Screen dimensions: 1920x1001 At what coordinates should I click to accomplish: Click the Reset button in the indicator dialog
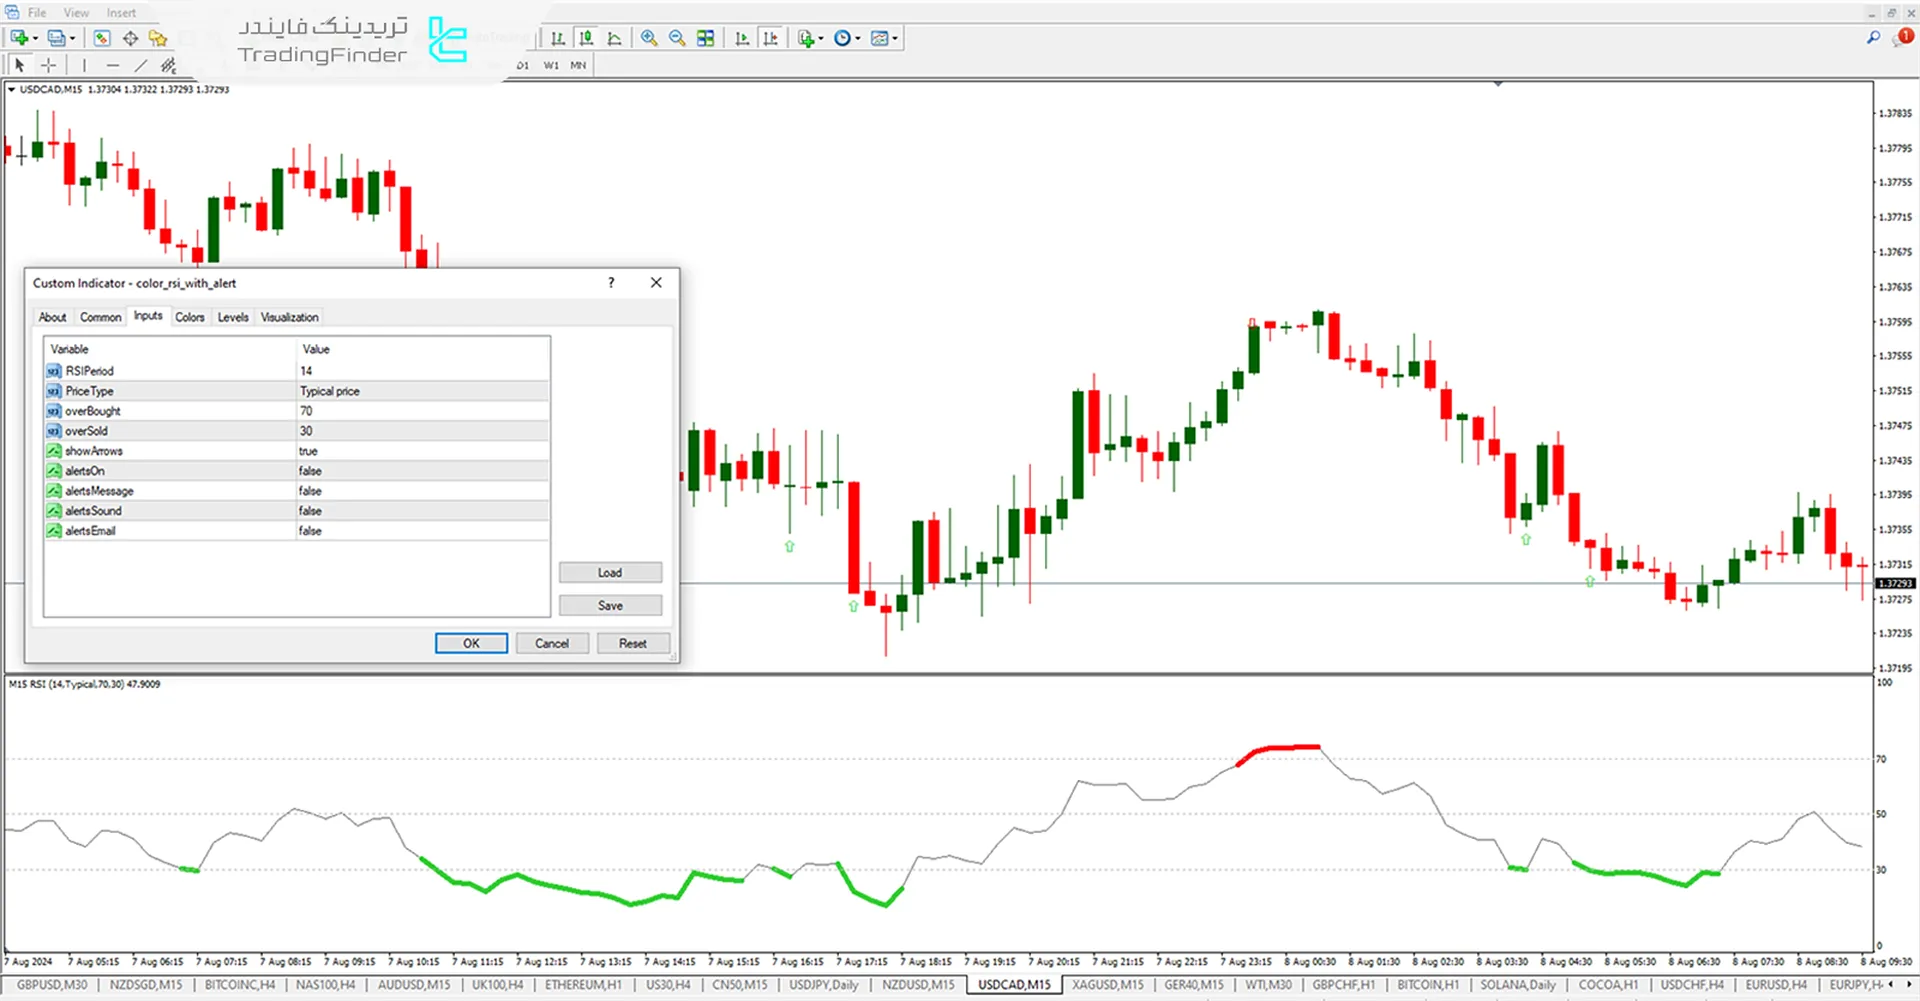(633, 643)
